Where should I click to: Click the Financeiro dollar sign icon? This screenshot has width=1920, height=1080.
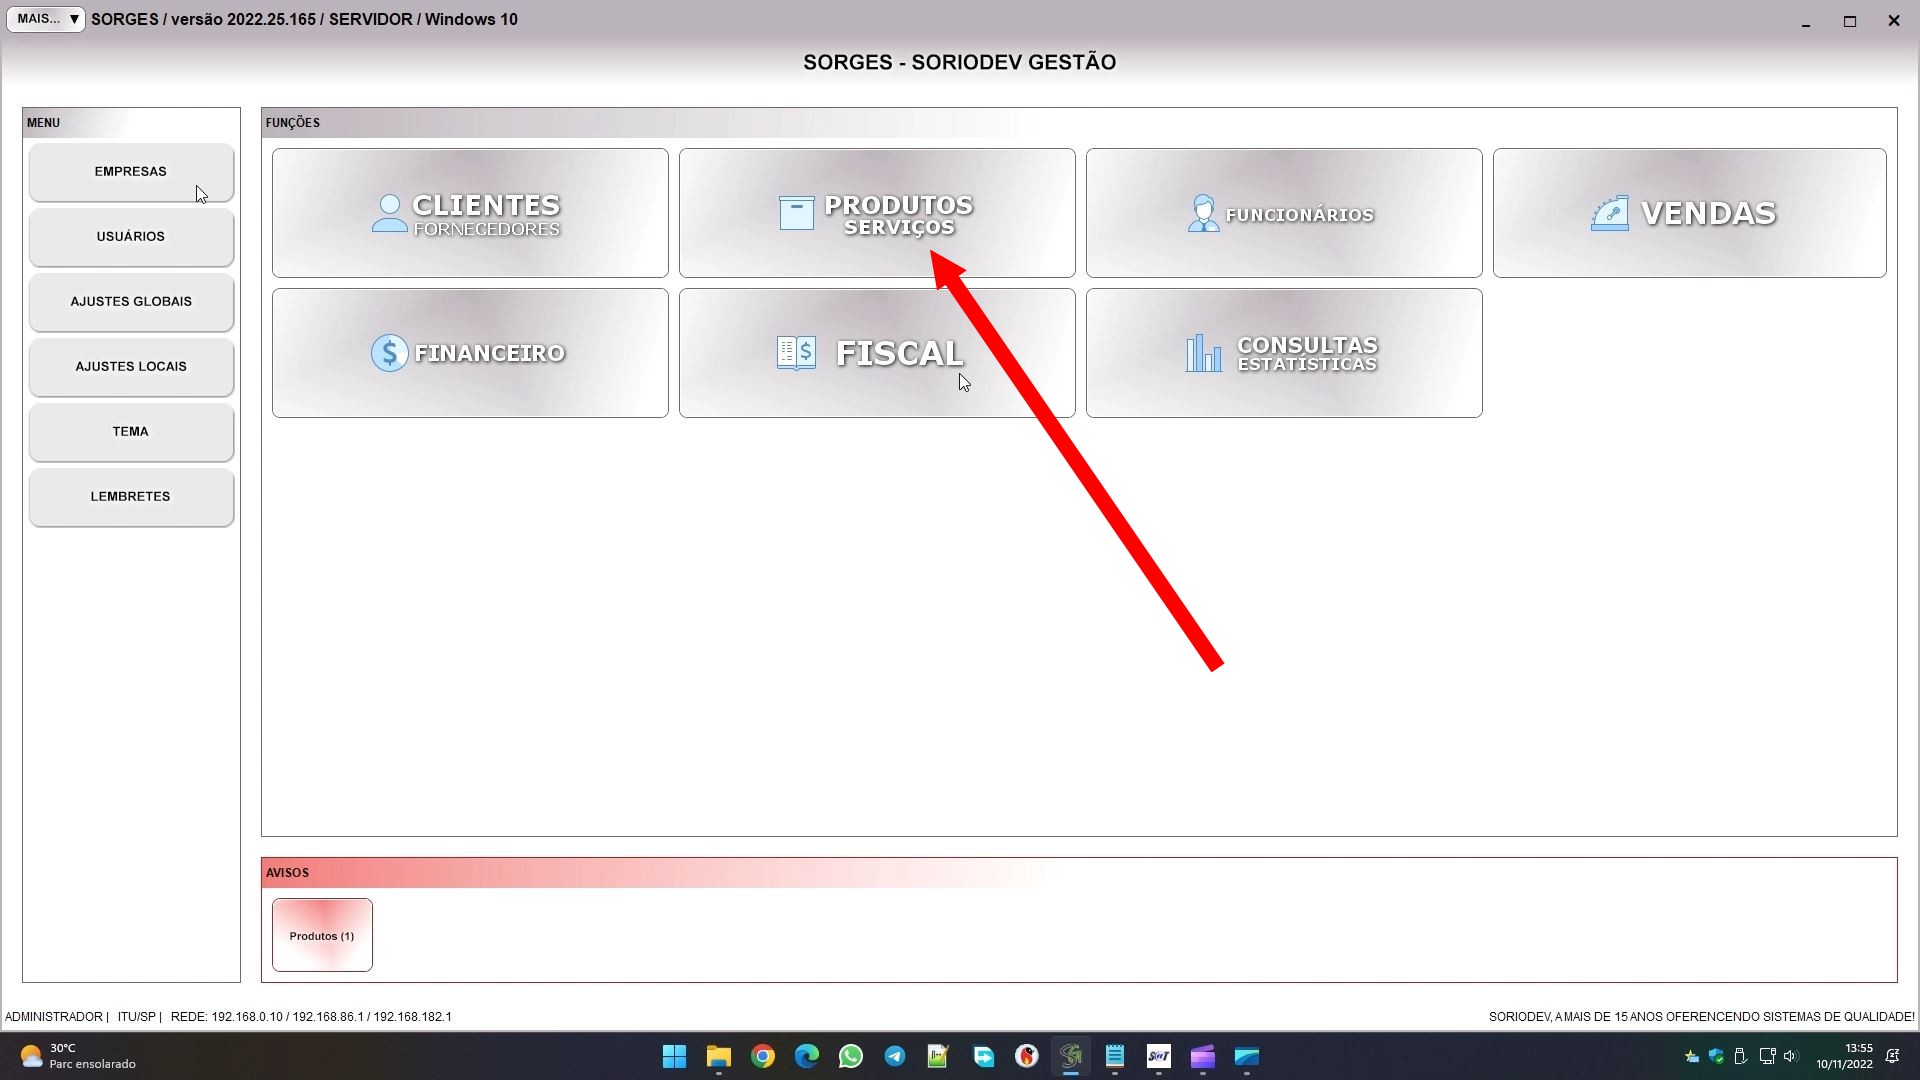click(x=389, y=353)
